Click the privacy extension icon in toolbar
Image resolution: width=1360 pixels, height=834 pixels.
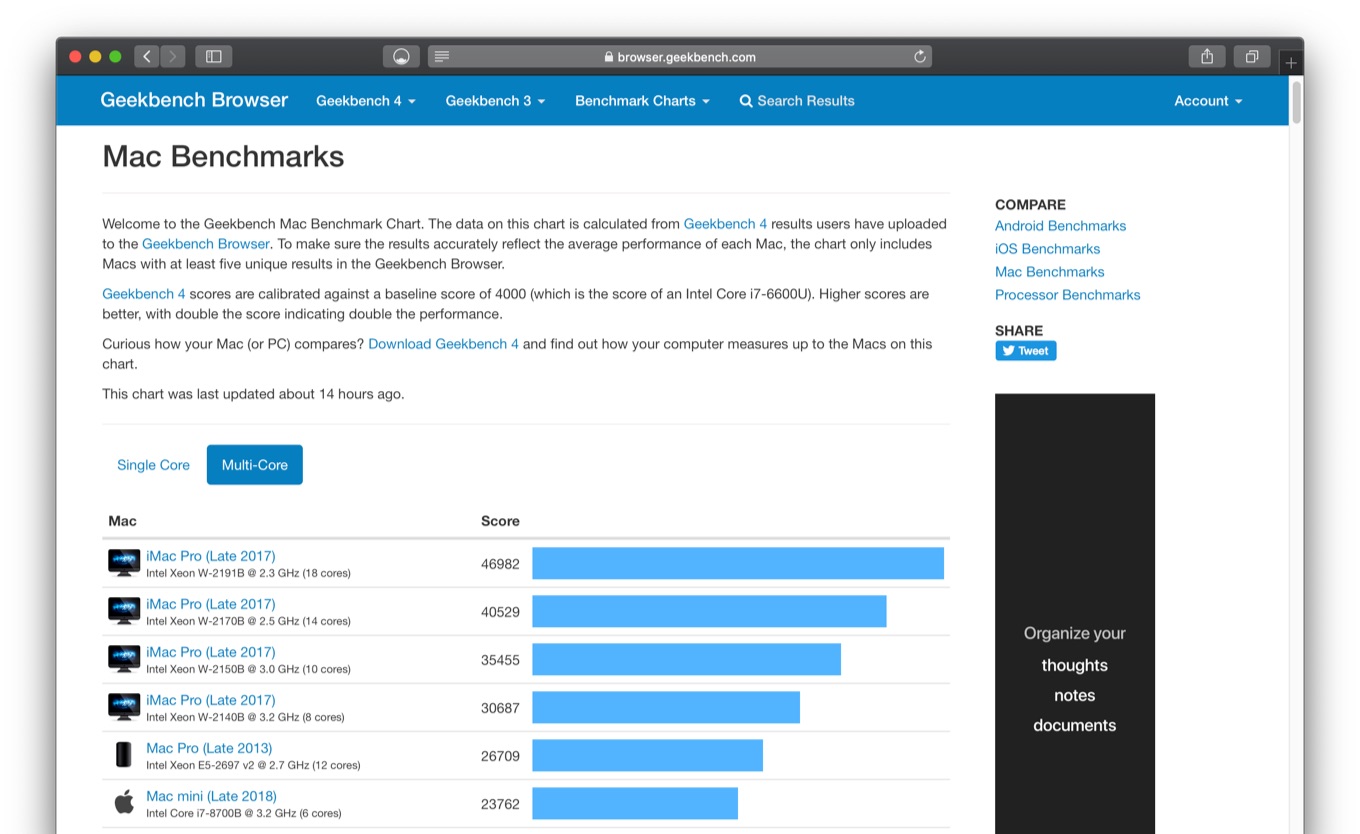[x=401, y=57]
